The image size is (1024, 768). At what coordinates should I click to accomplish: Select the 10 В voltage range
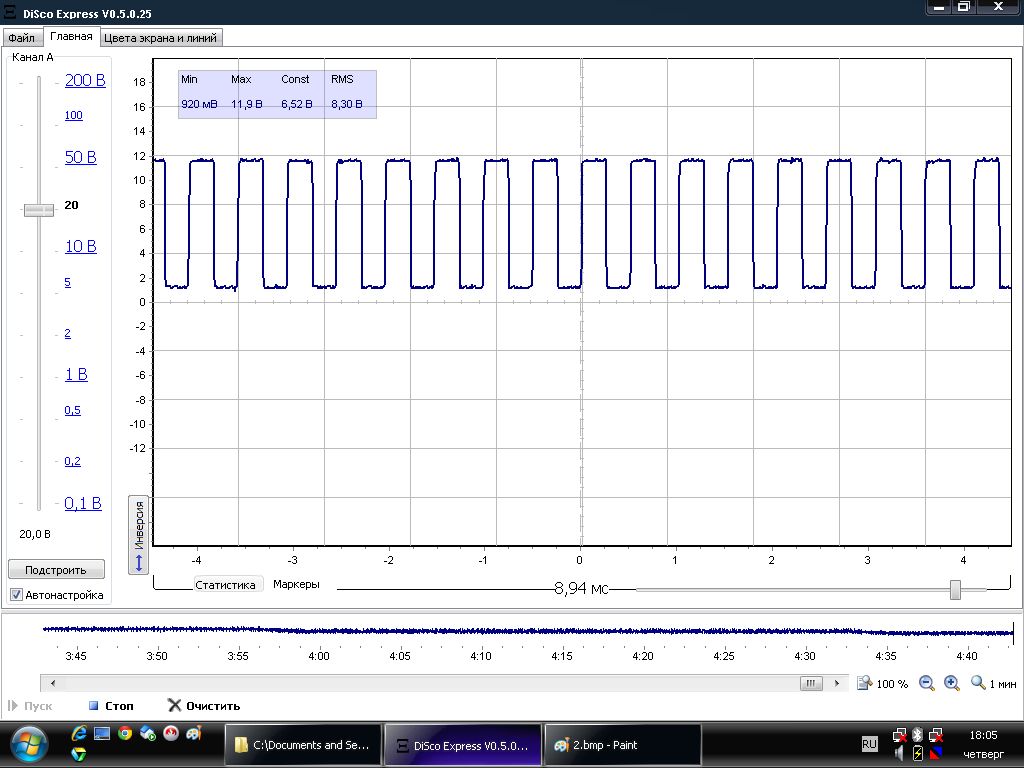(x=80, y=246)
